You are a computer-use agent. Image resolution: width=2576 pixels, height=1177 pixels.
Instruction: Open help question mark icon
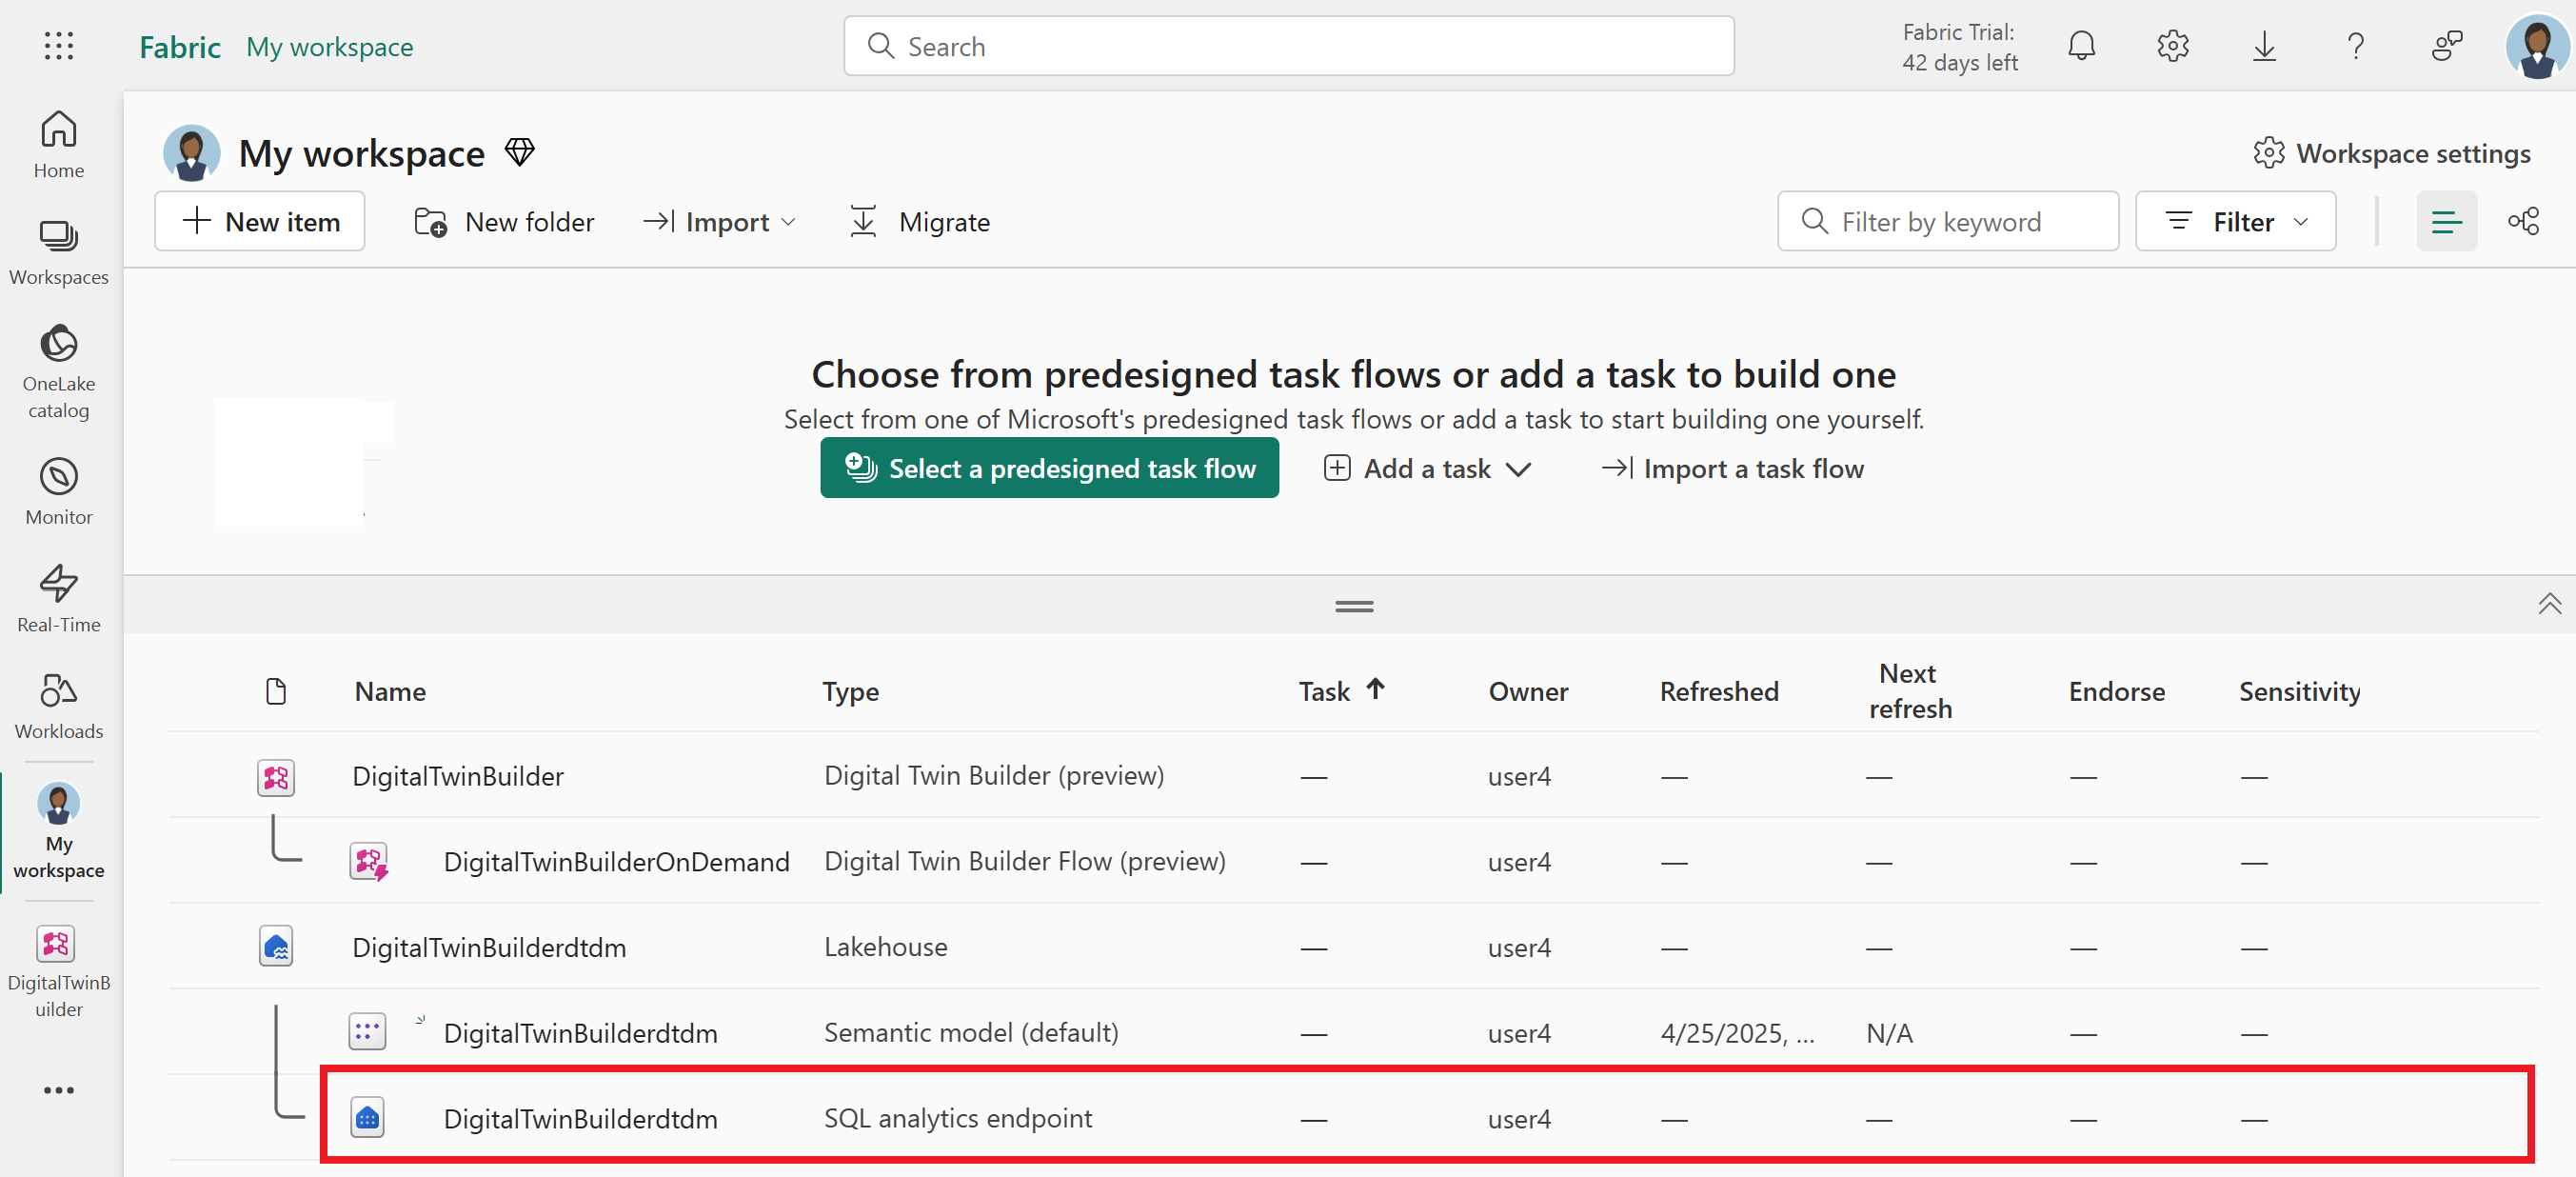(x=2356, y=46)
